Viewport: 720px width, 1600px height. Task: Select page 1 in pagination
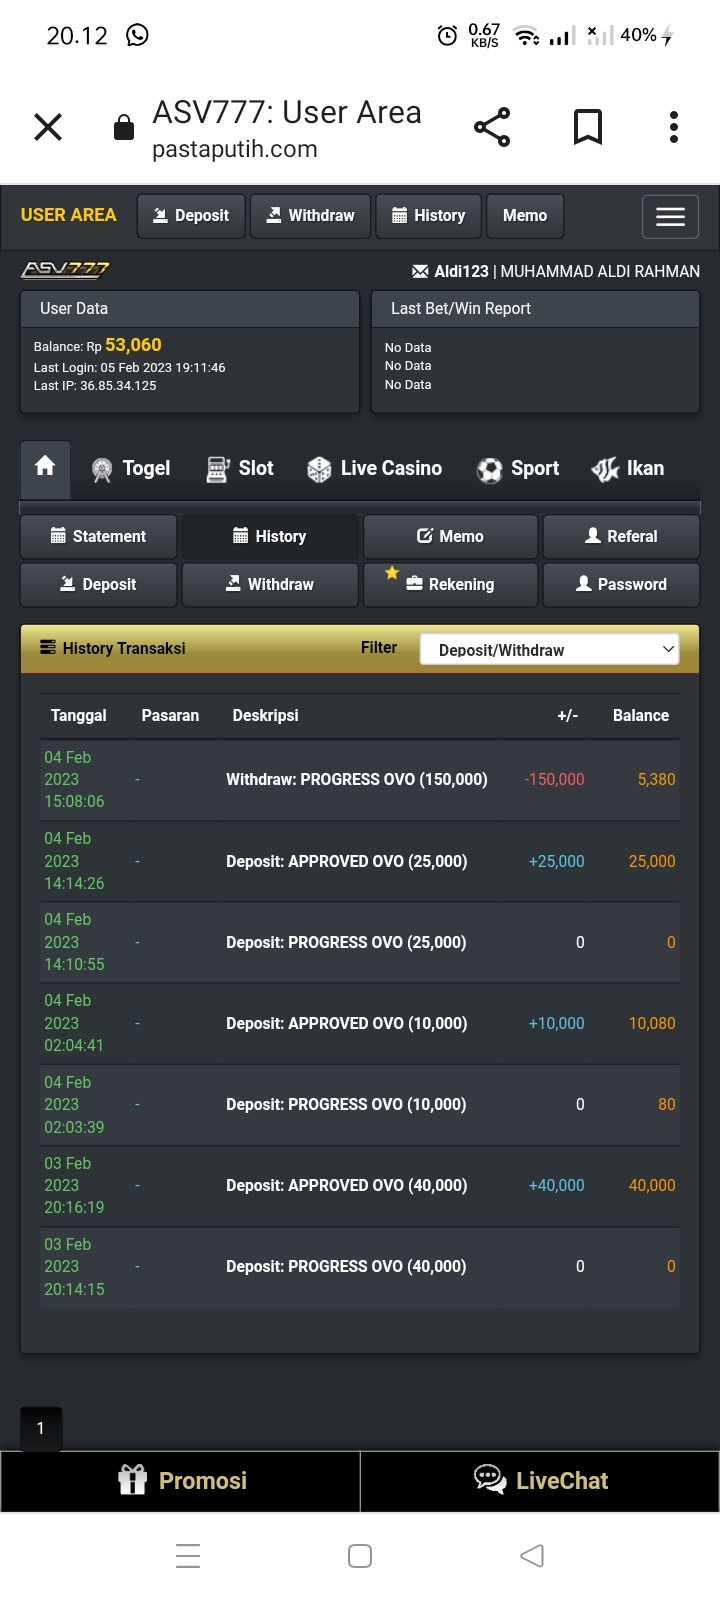click(41, 1428)
